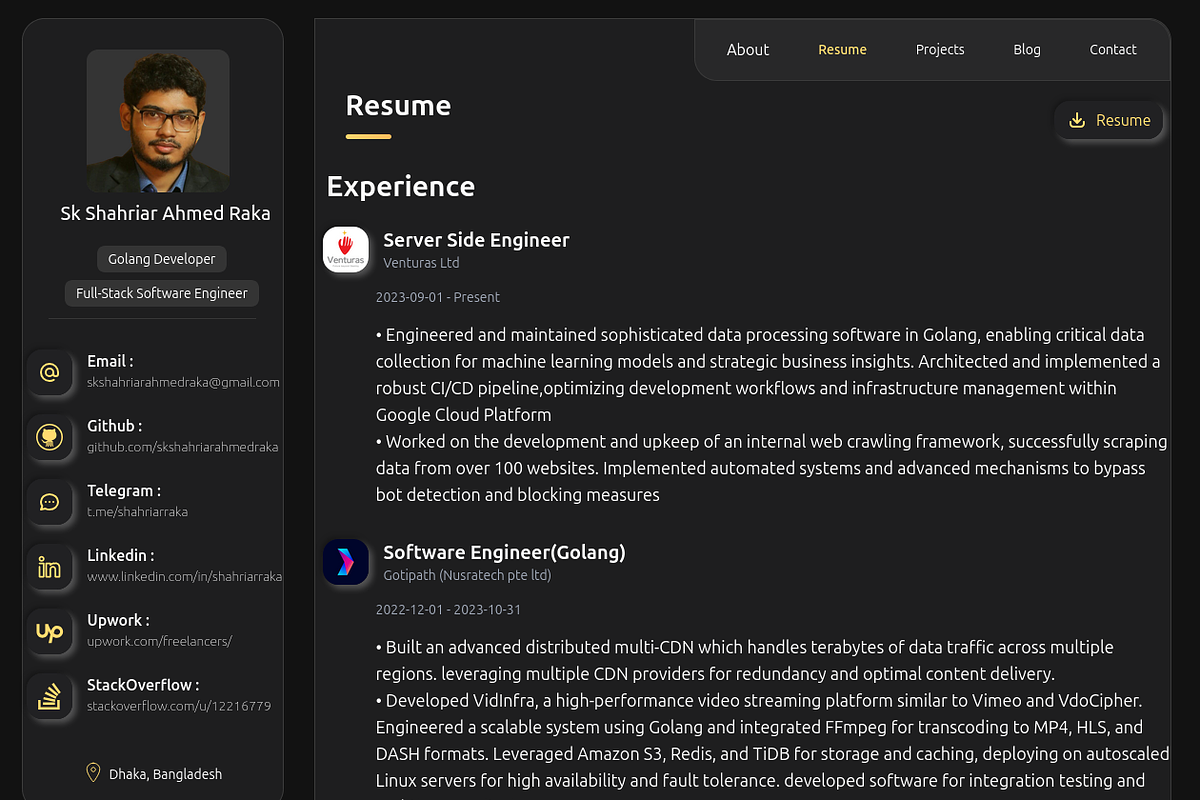Click the Resume download button
The width and height of the screenshot is (1200, 800).
click(x=1110, y=120)
